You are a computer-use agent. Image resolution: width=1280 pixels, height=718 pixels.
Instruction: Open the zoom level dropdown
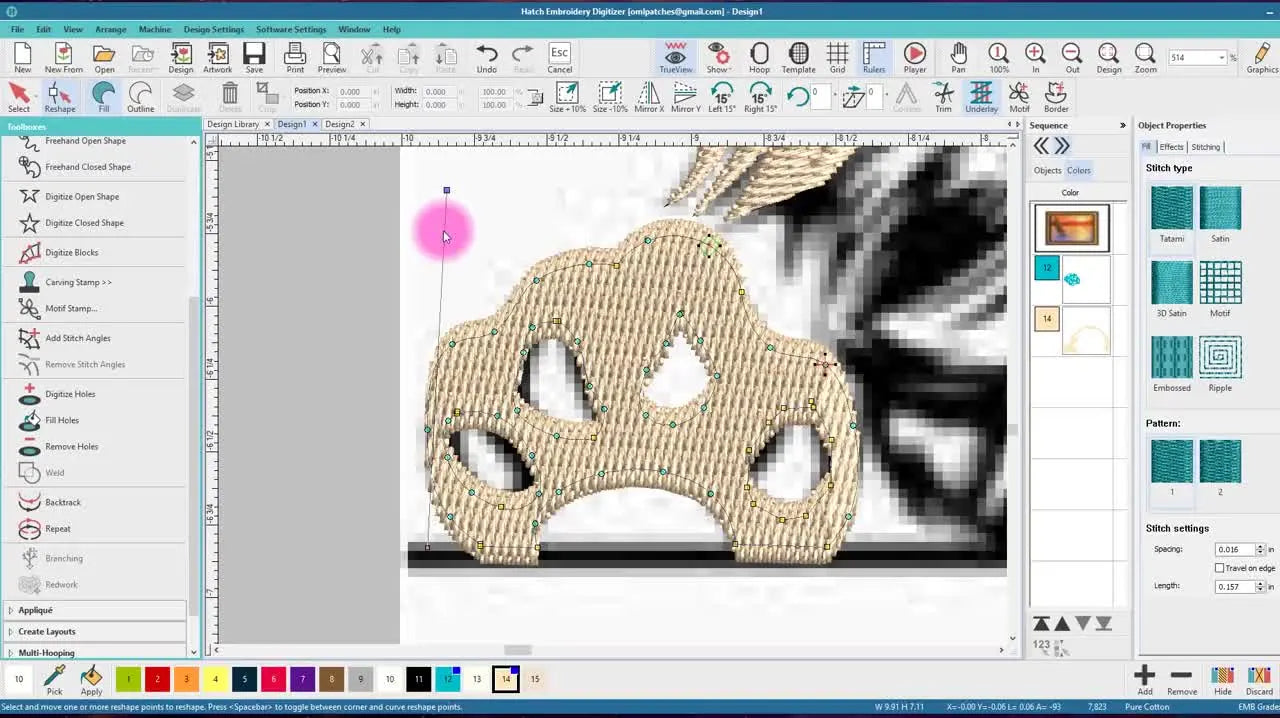click(x=1221, y=58)
